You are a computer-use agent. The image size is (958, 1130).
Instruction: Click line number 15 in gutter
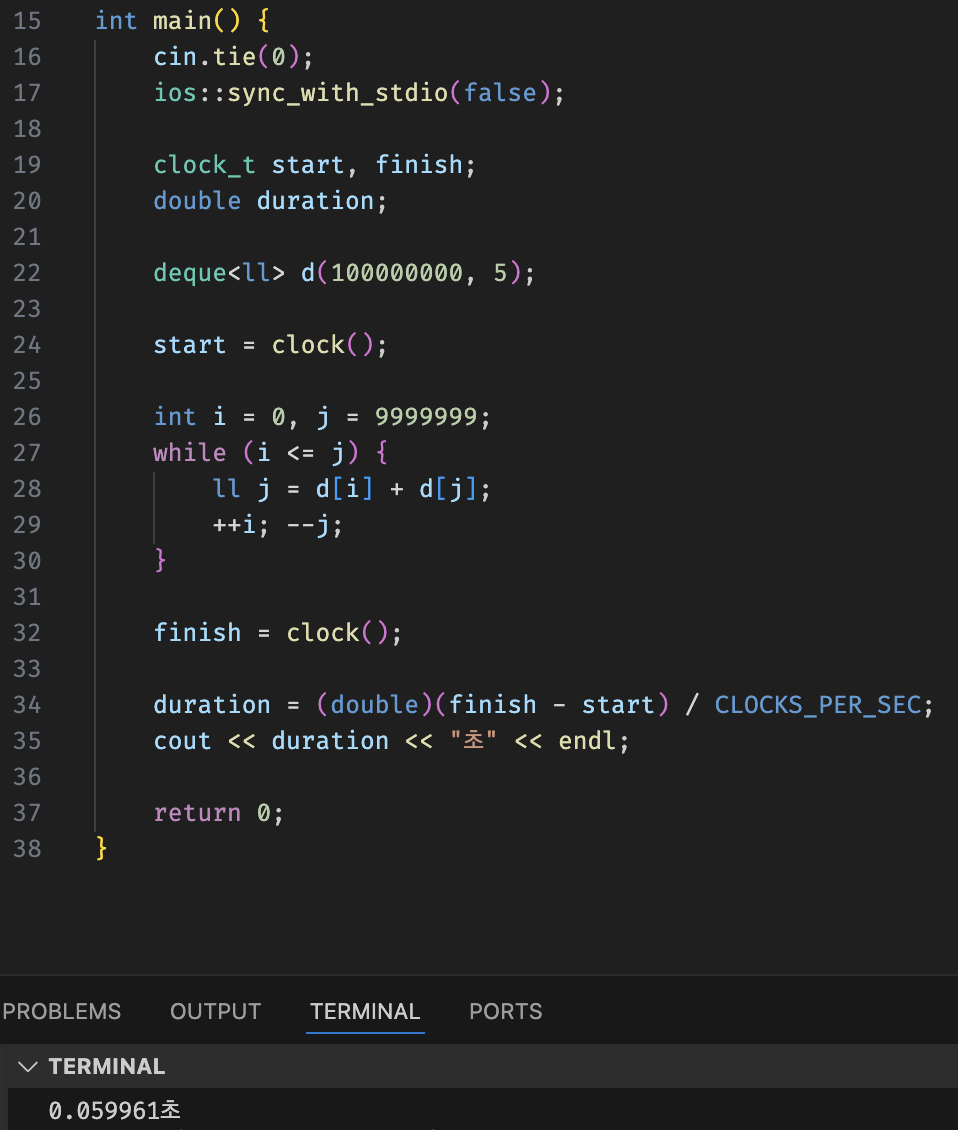27,21
